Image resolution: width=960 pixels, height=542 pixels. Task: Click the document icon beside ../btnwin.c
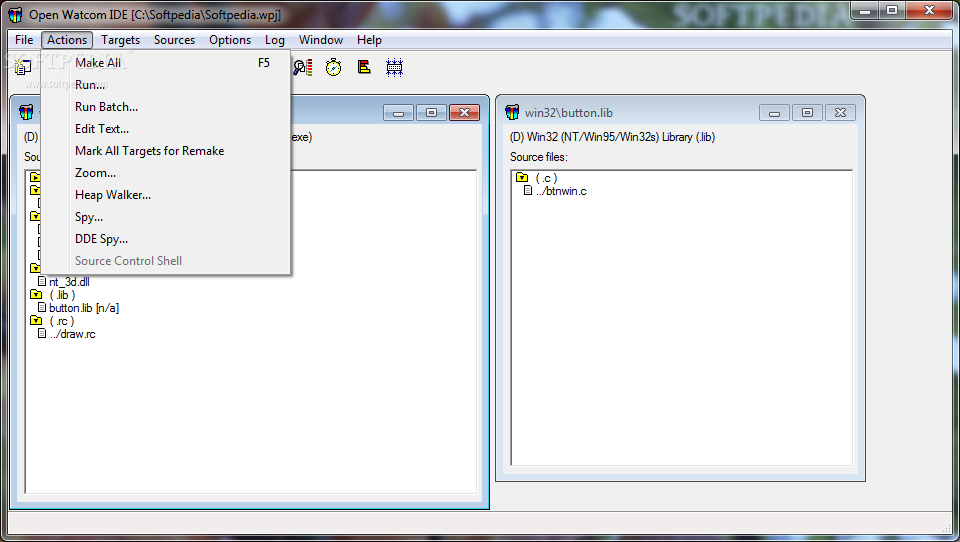coord(528,190)
